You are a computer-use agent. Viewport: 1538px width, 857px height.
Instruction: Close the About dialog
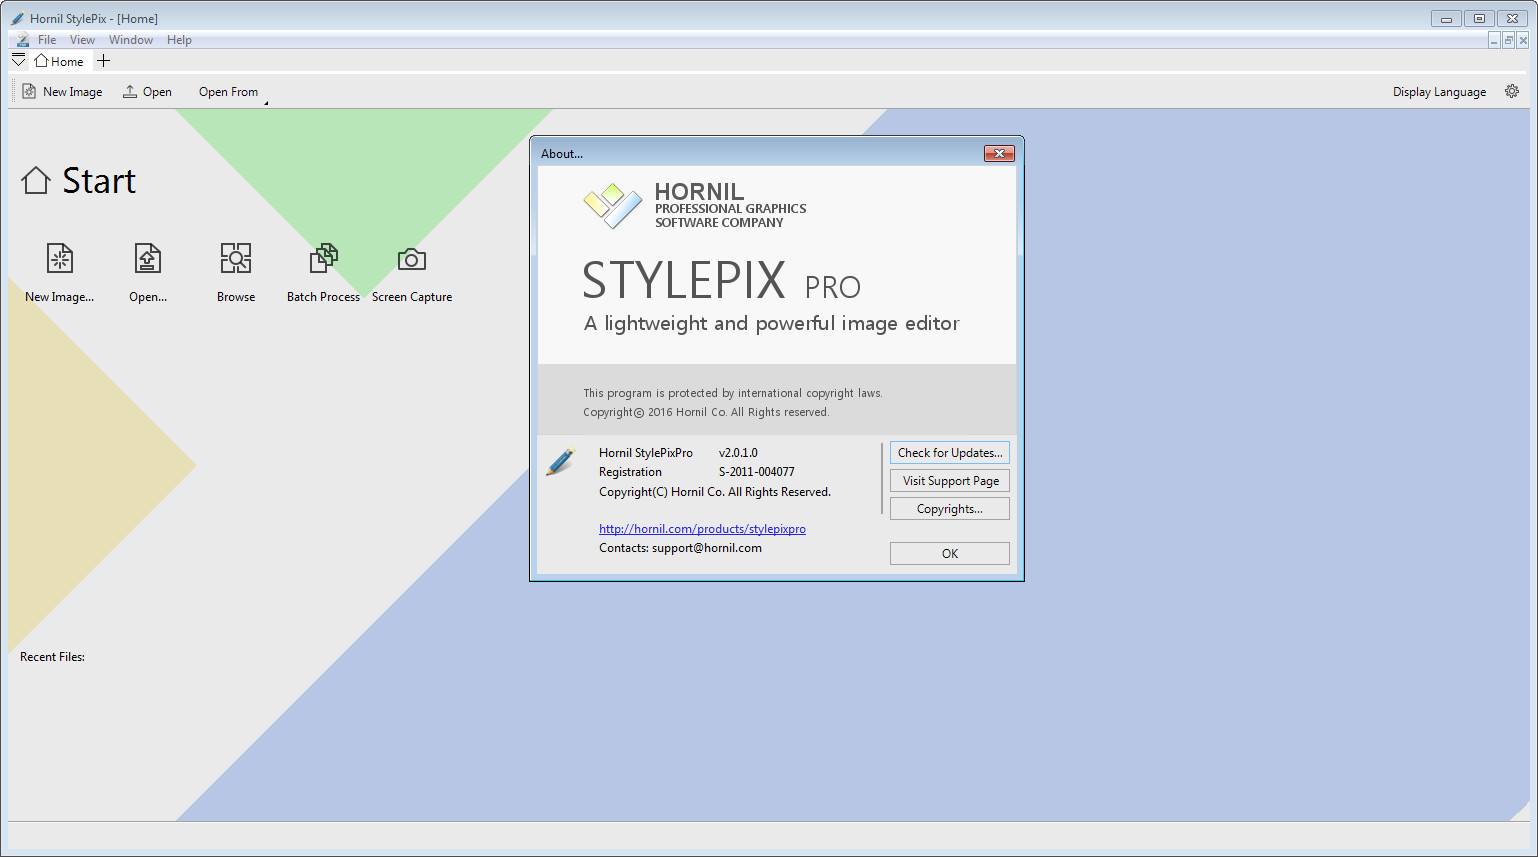(999, 153)
